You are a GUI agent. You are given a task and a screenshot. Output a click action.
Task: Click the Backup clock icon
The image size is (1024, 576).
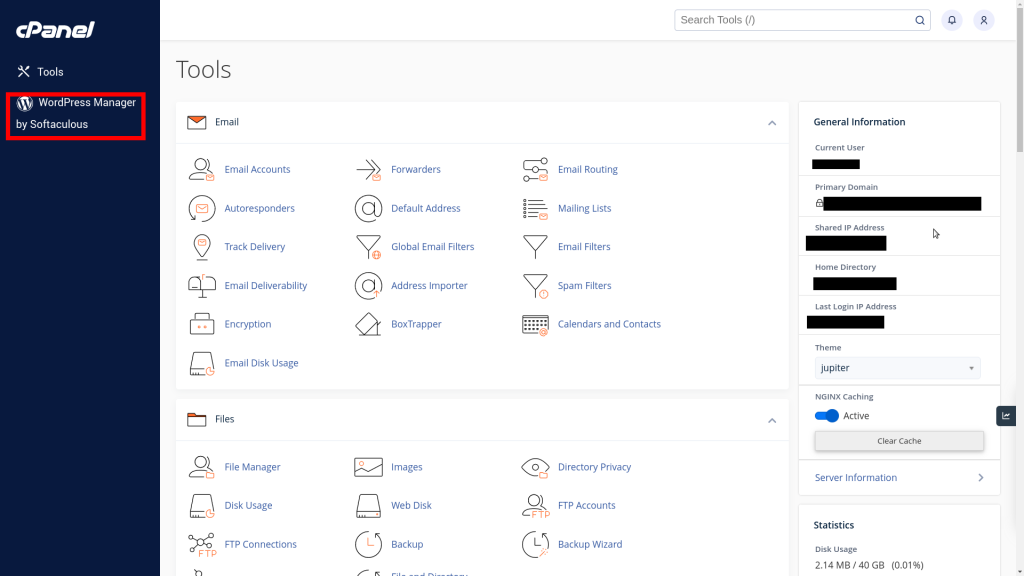368,544
